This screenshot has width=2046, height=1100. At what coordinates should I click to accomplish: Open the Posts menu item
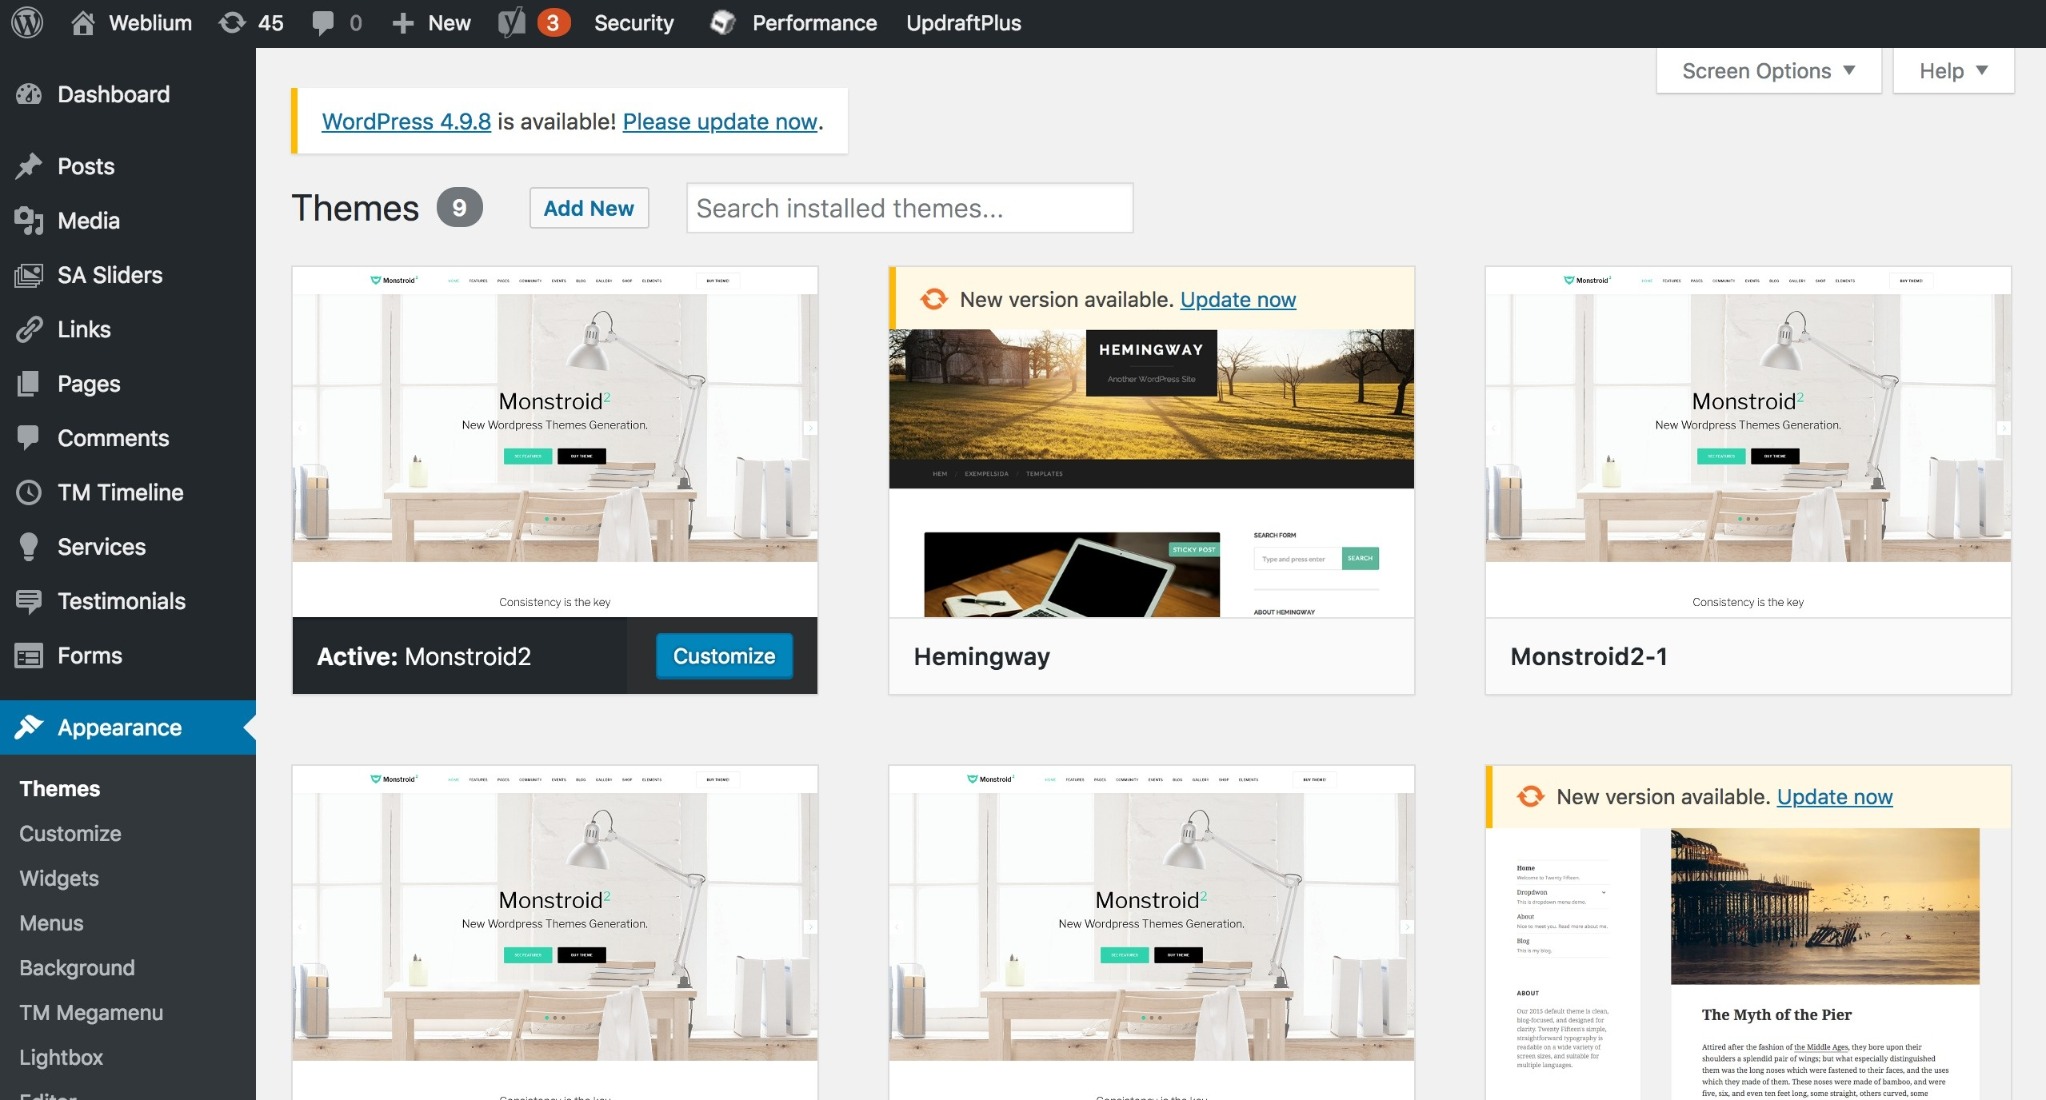pyautogui.click(x=86, y=166)
